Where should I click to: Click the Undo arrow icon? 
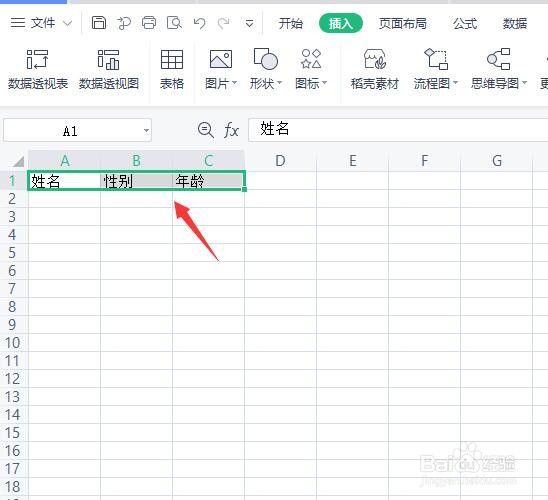pyautogui.click(x=199, y=23)
